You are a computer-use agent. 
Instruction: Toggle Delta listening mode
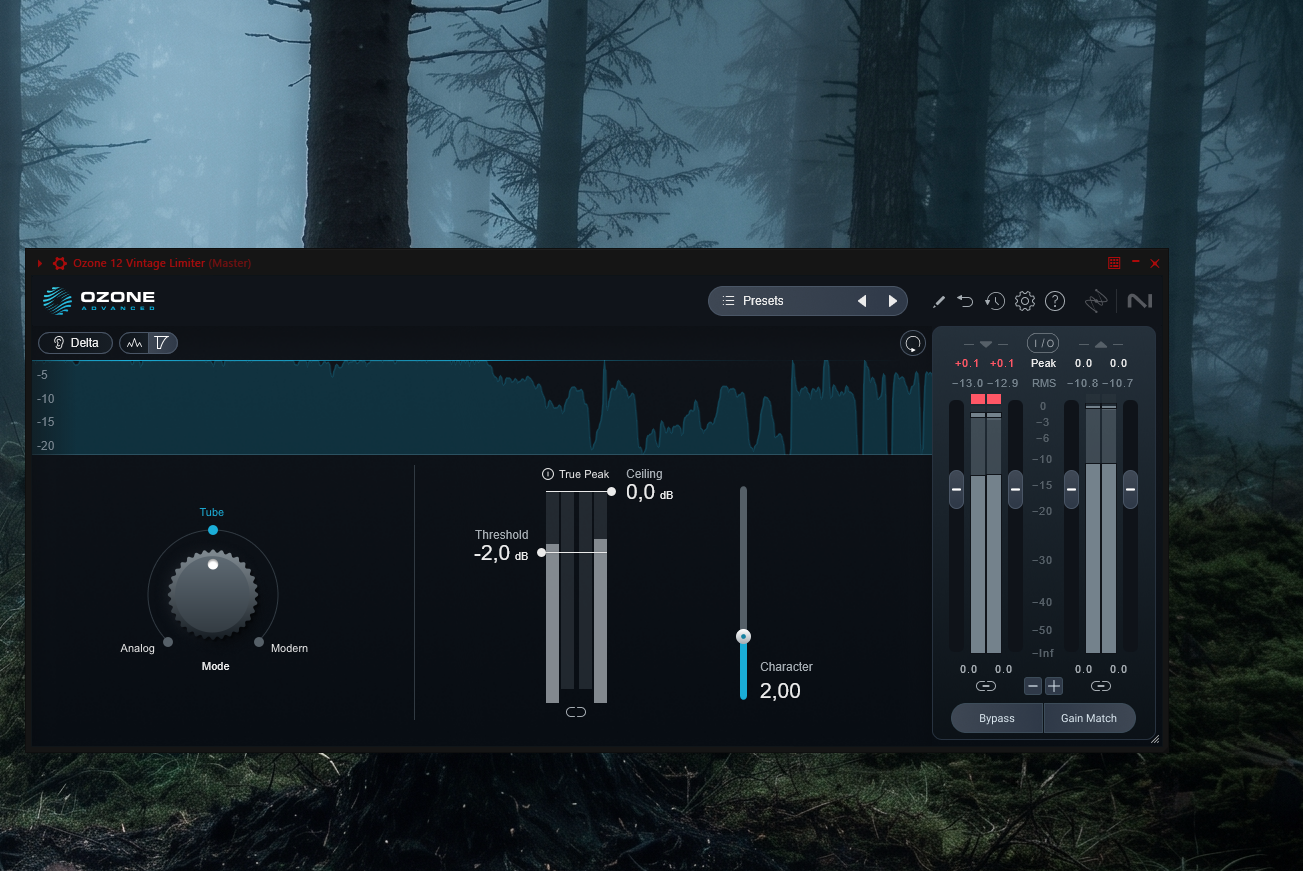76,343
